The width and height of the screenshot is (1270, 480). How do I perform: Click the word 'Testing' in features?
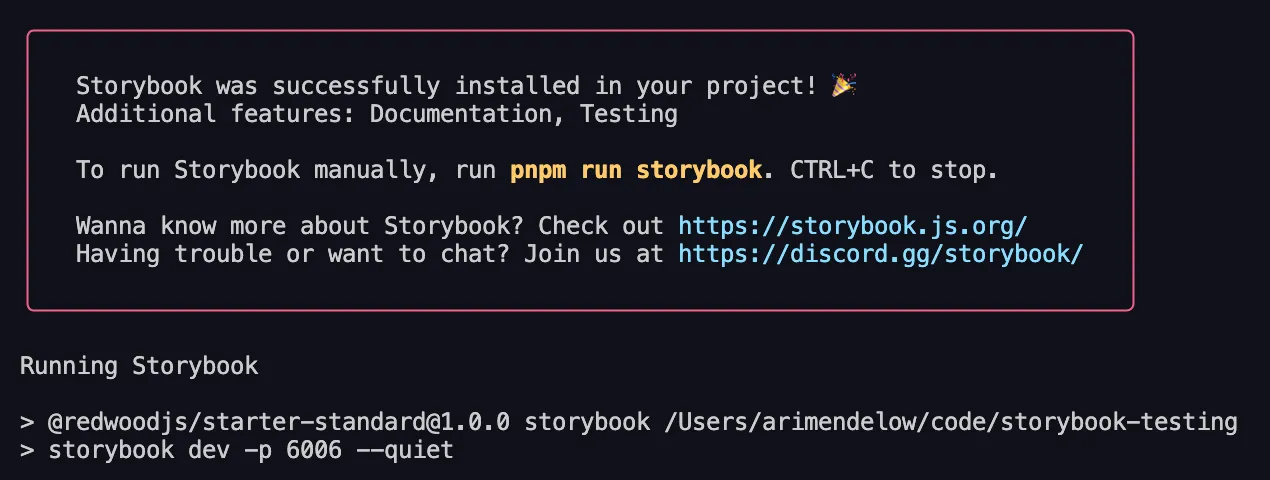(x=629, y=114)
